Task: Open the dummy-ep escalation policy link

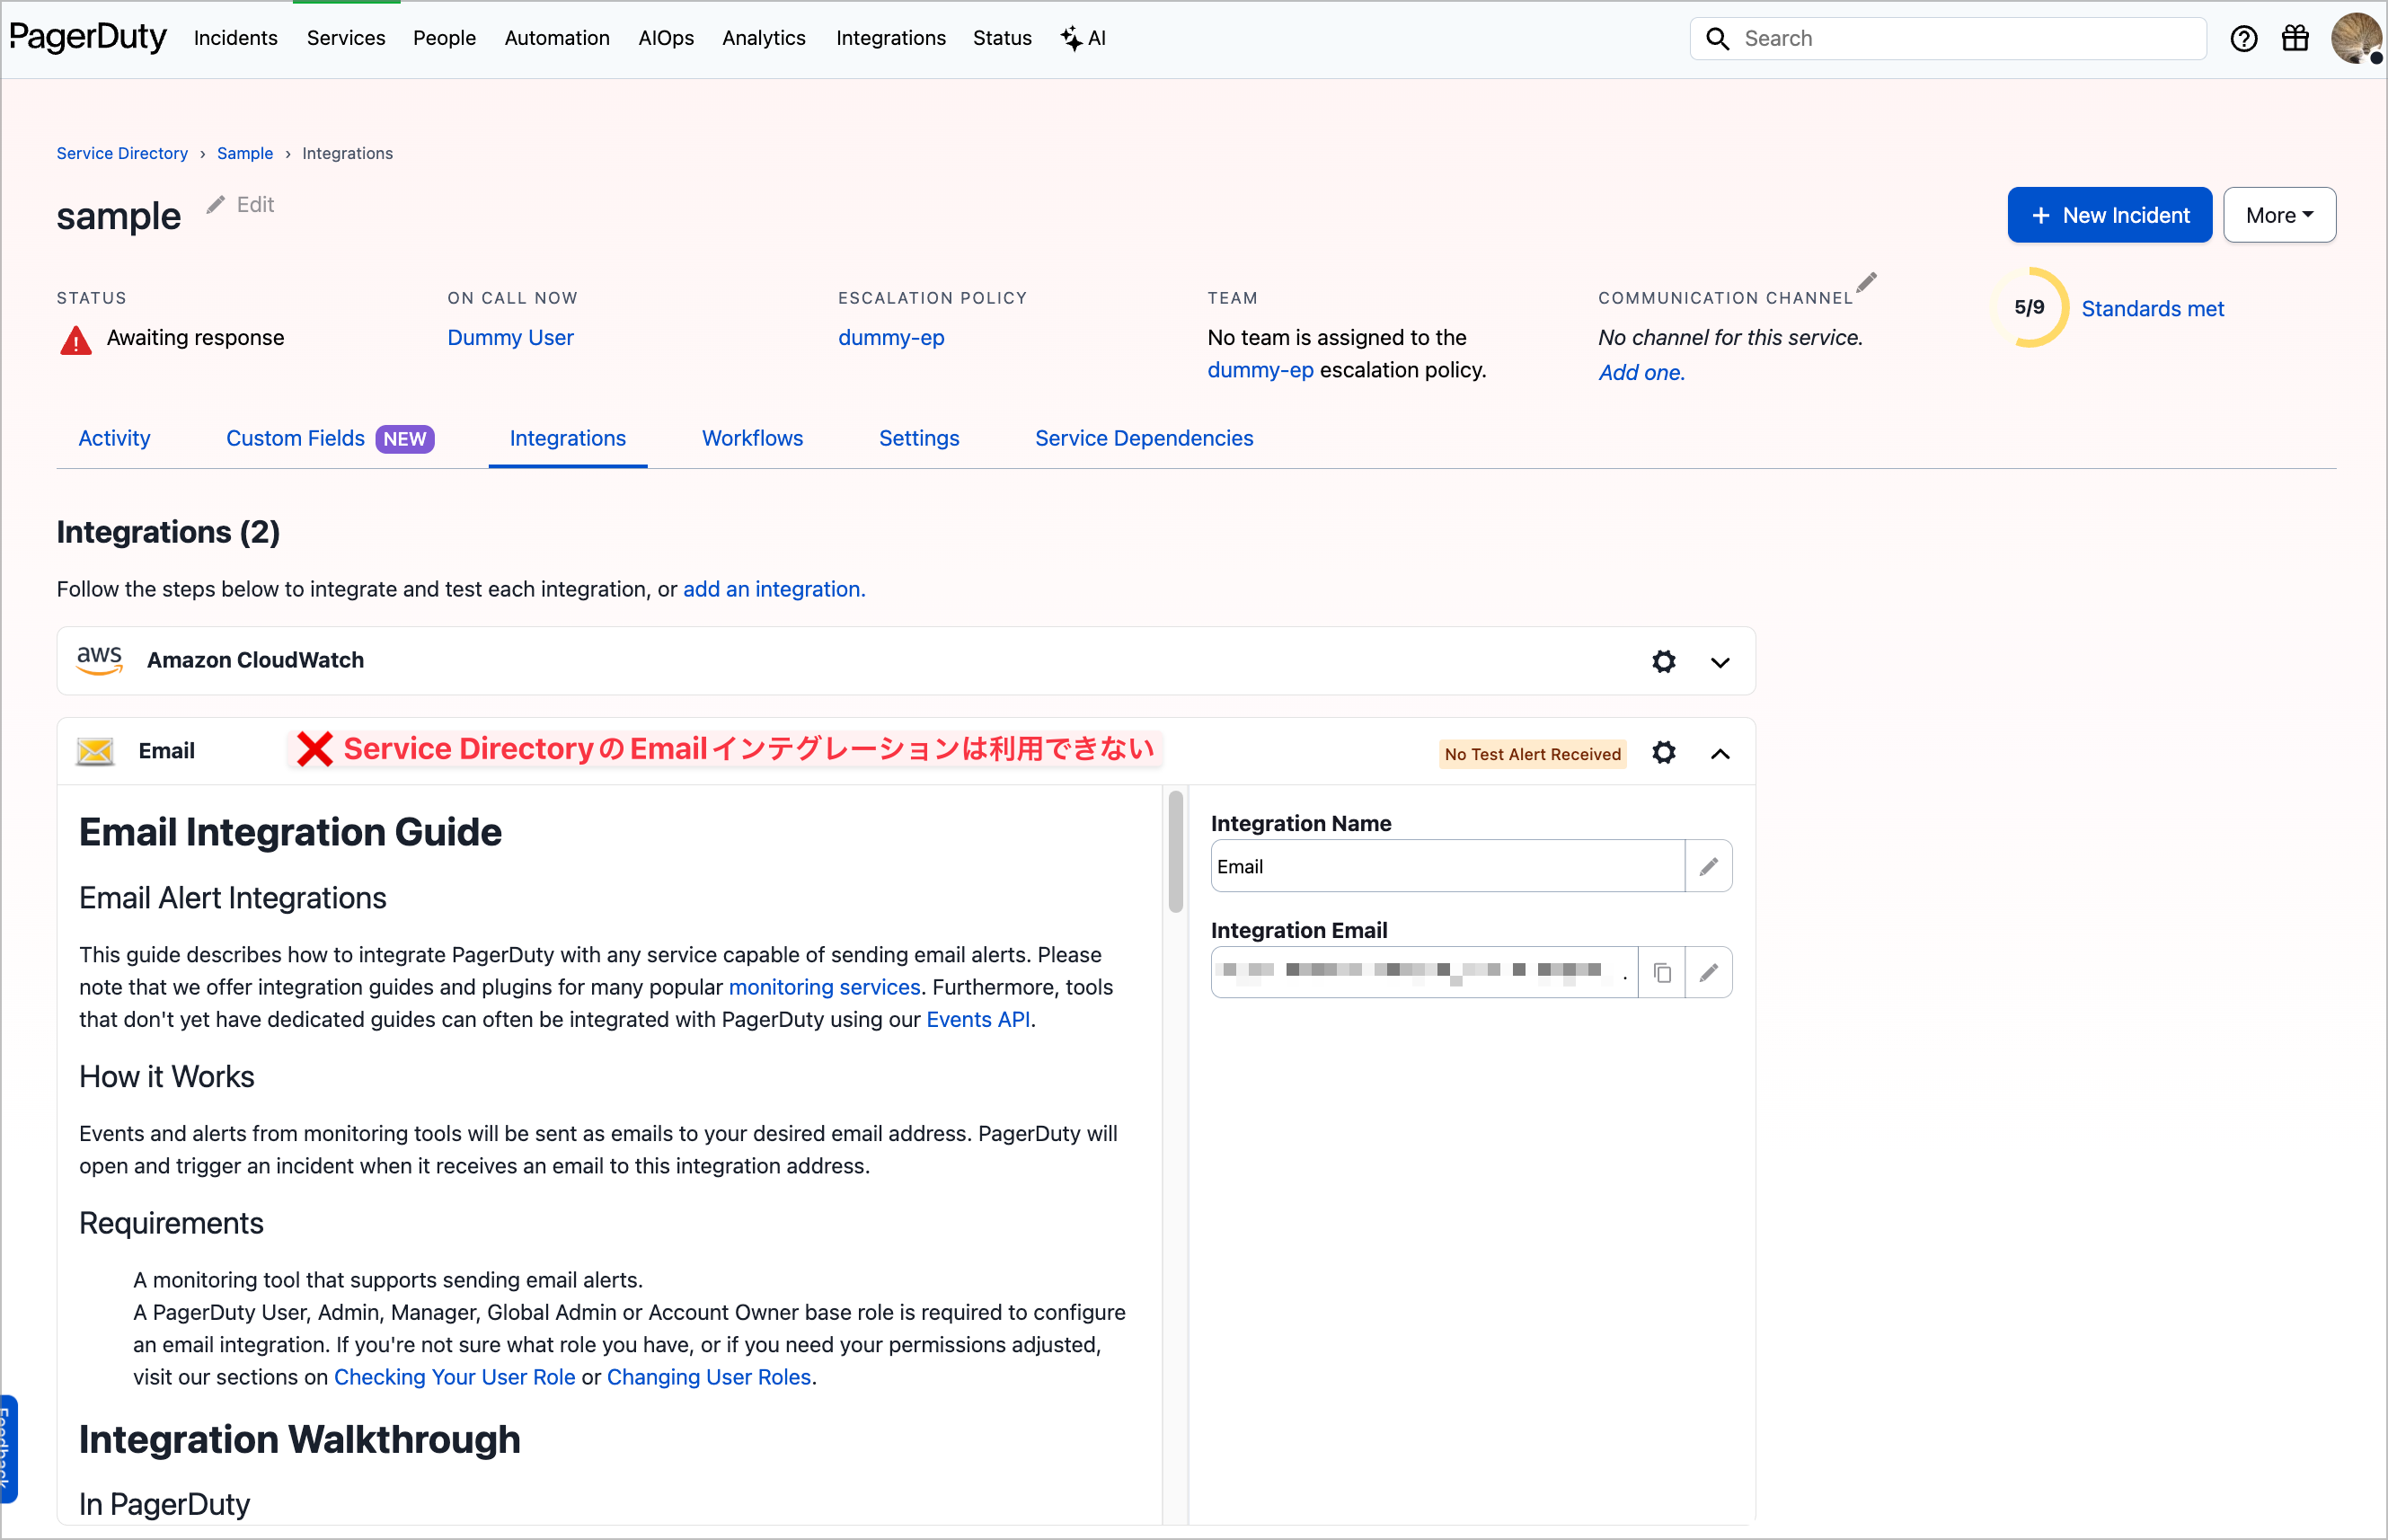Action: 890,338
